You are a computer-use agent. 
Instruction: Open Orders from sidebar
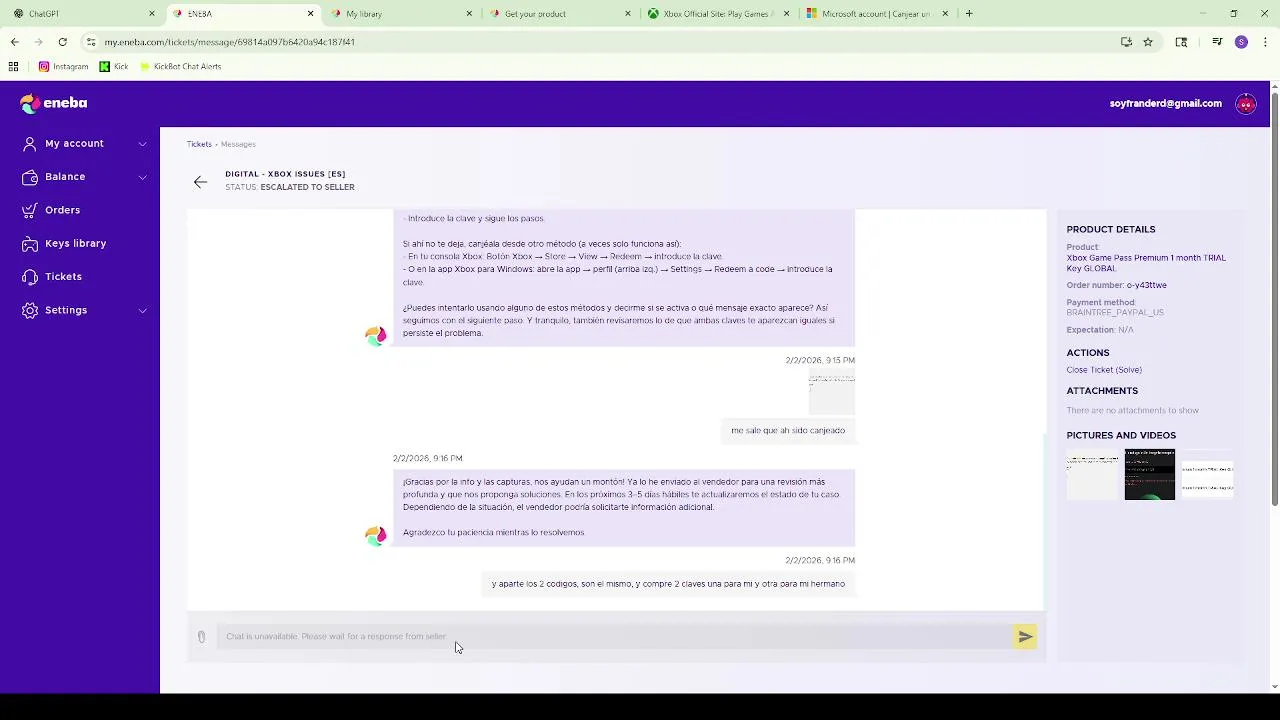[x=62, y=210]
